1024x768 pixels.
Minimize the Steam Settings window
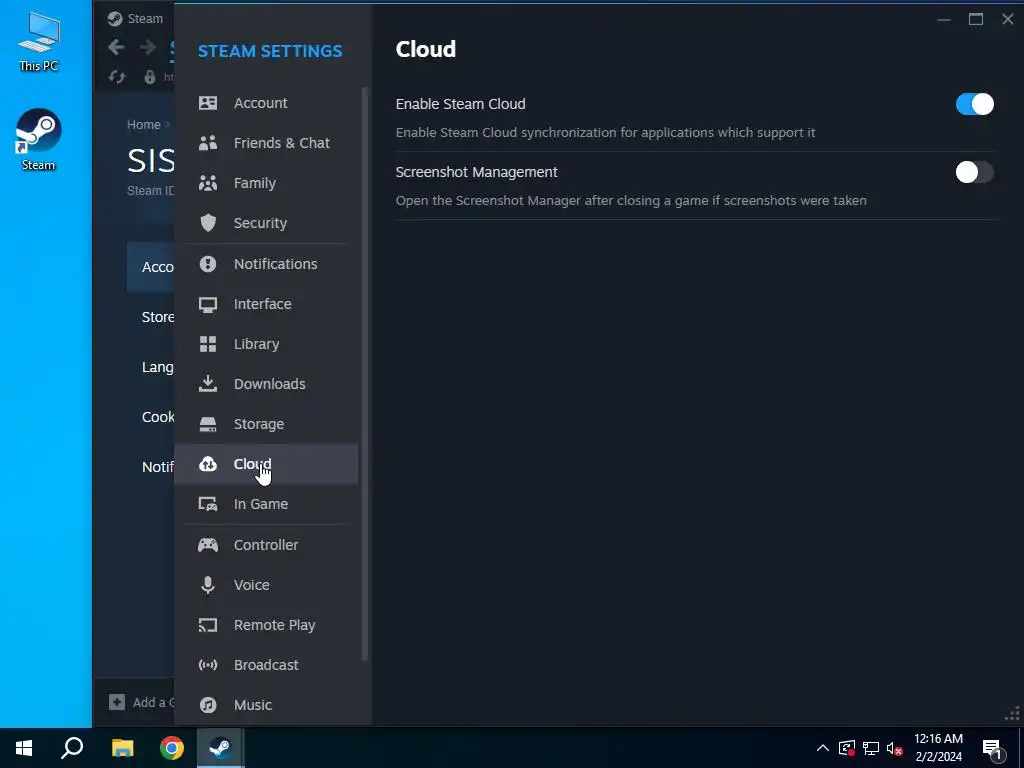pyautogui.click(x=944, y=19)
